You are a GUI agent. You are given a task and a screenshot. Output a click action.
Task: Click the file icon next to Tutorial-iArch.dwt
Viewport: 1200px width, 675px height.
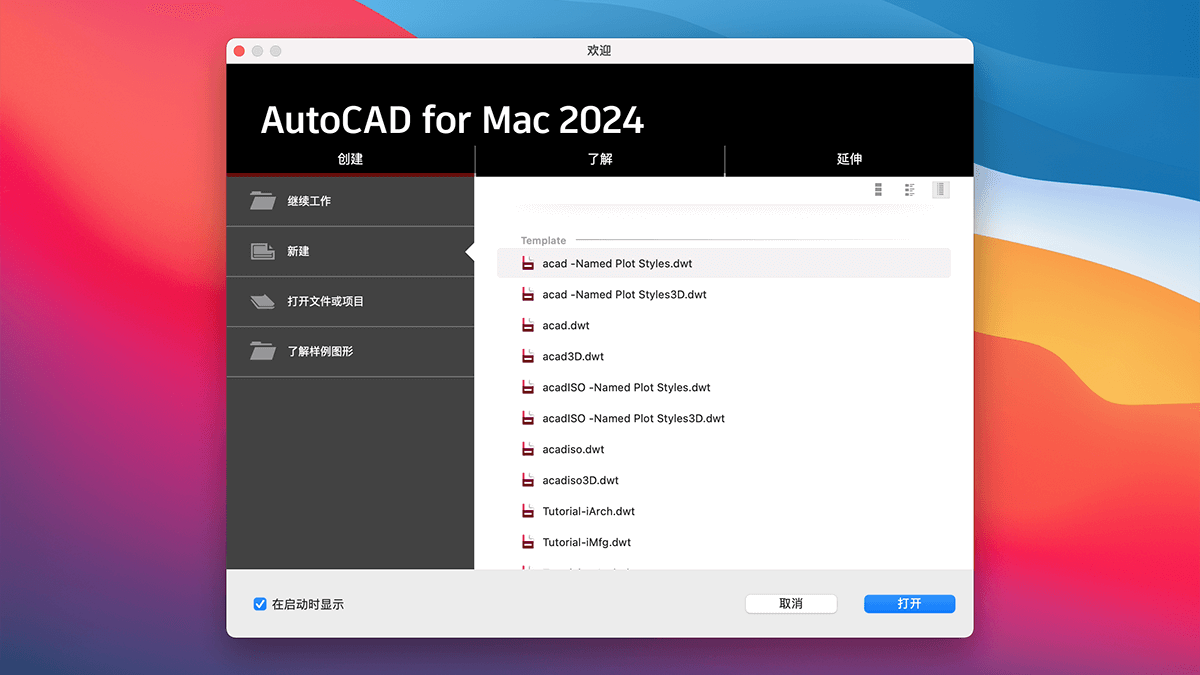point(528,512)
